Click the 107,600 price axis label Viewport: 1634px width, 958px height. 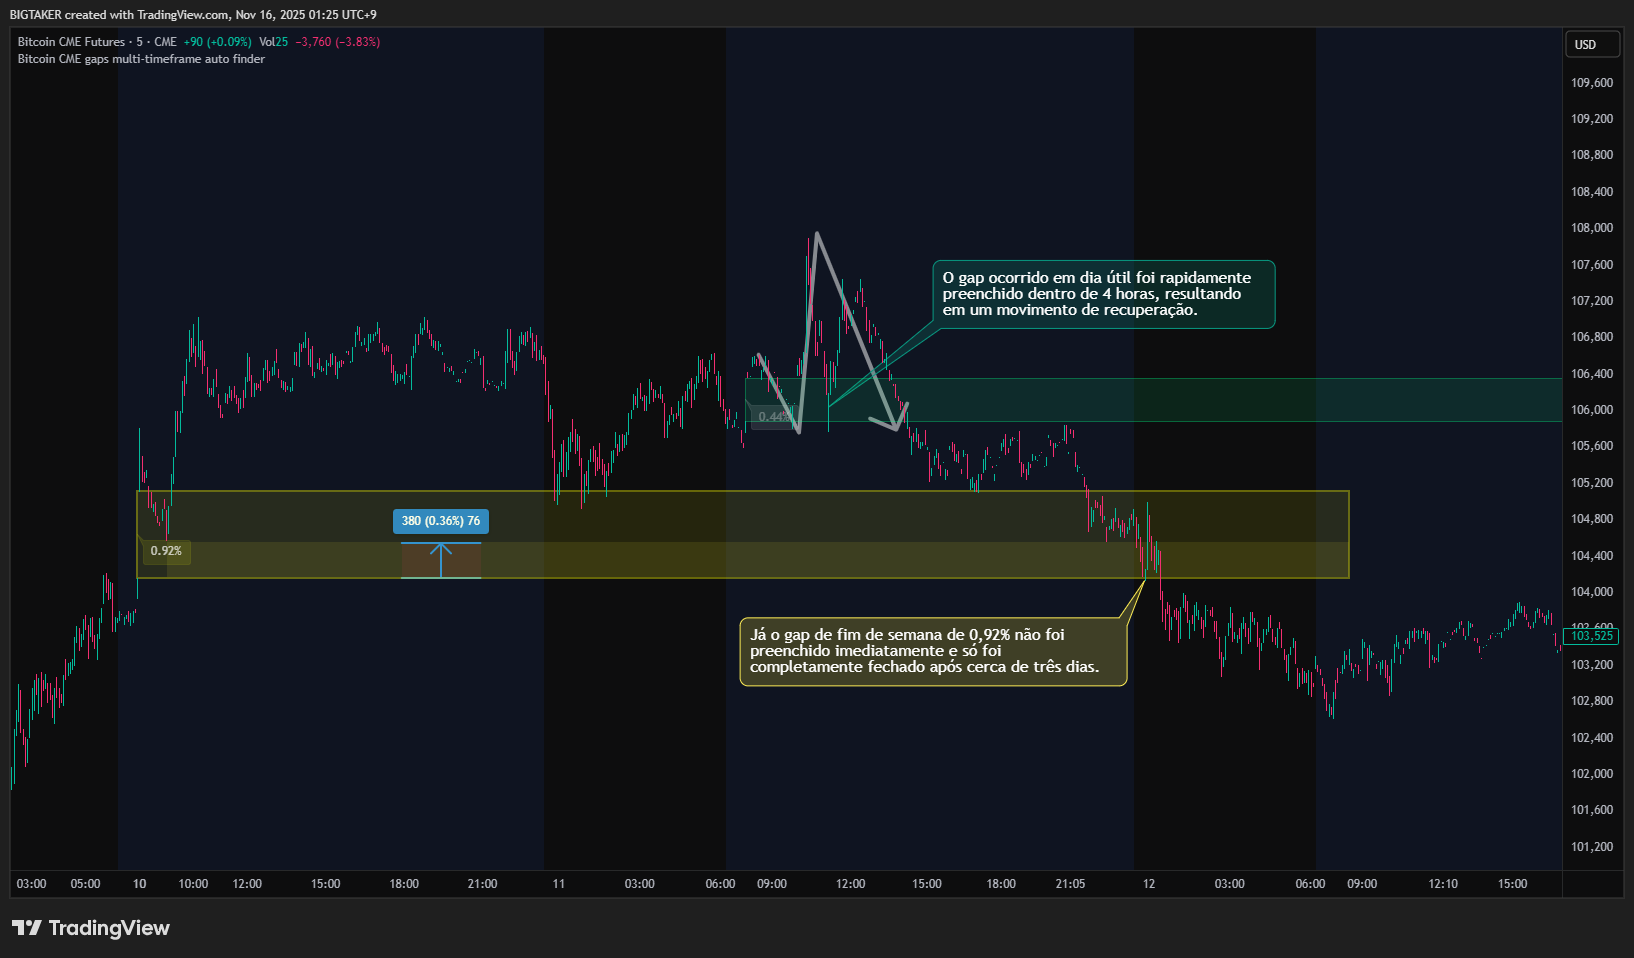click(x=1592, y=265)
